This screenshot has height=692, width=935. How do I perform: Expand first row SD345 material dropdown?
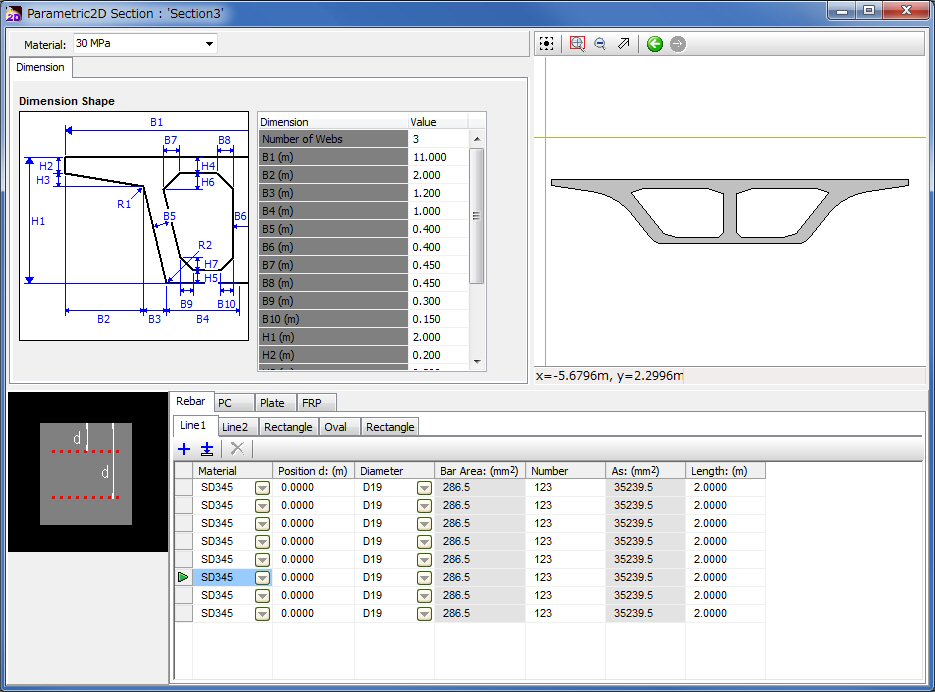(x=262, y=488)
